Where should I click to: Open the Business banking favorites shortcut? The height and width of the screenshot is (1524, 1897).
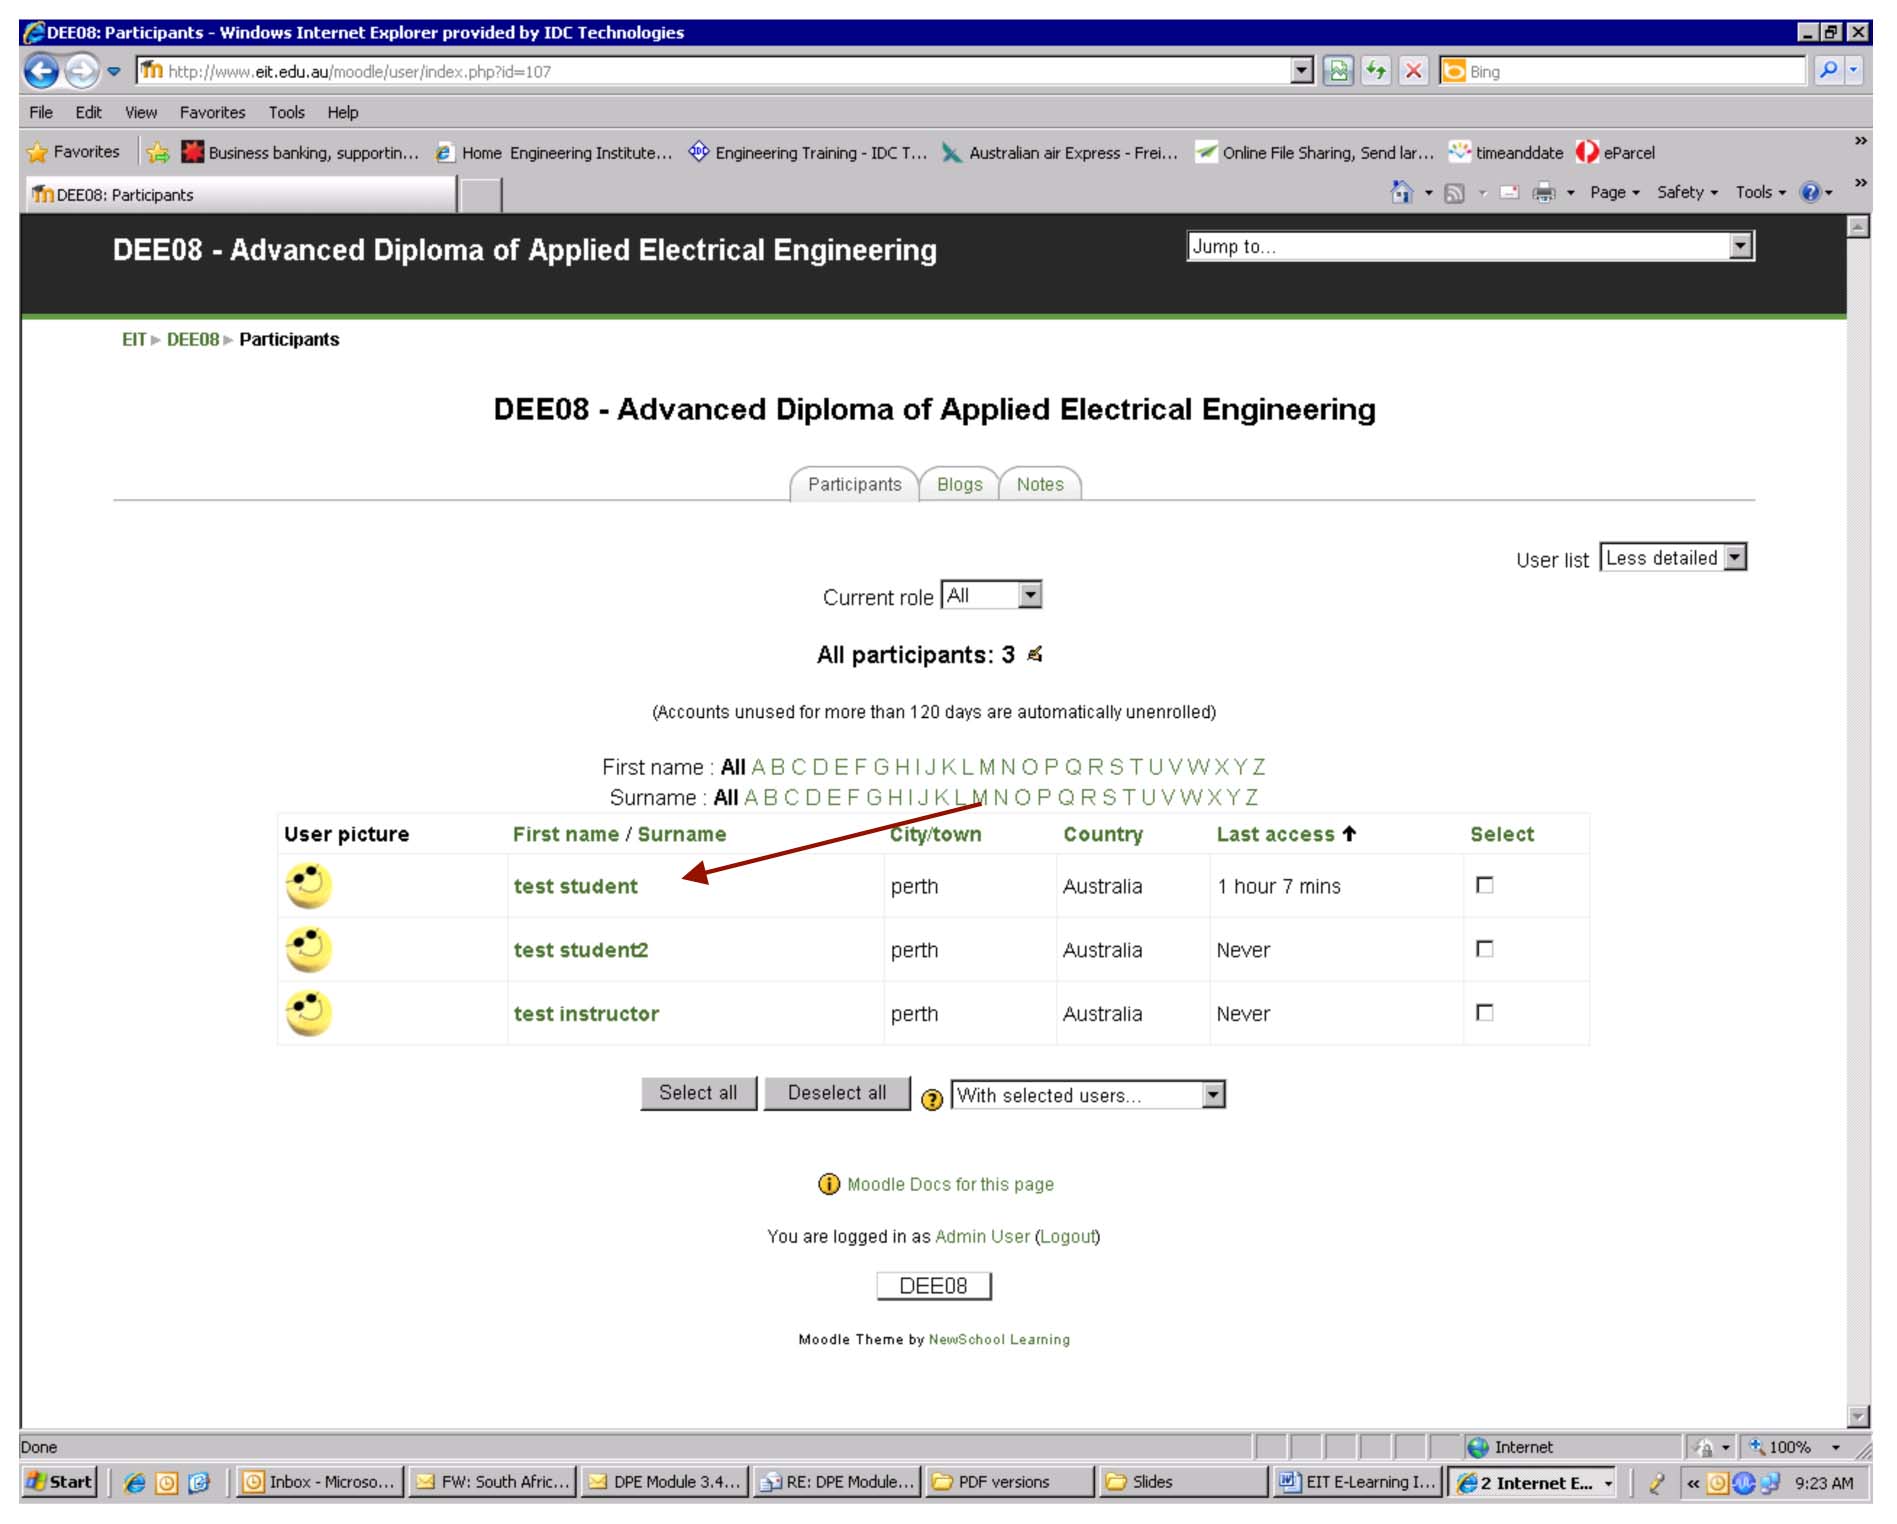point(300,152)
